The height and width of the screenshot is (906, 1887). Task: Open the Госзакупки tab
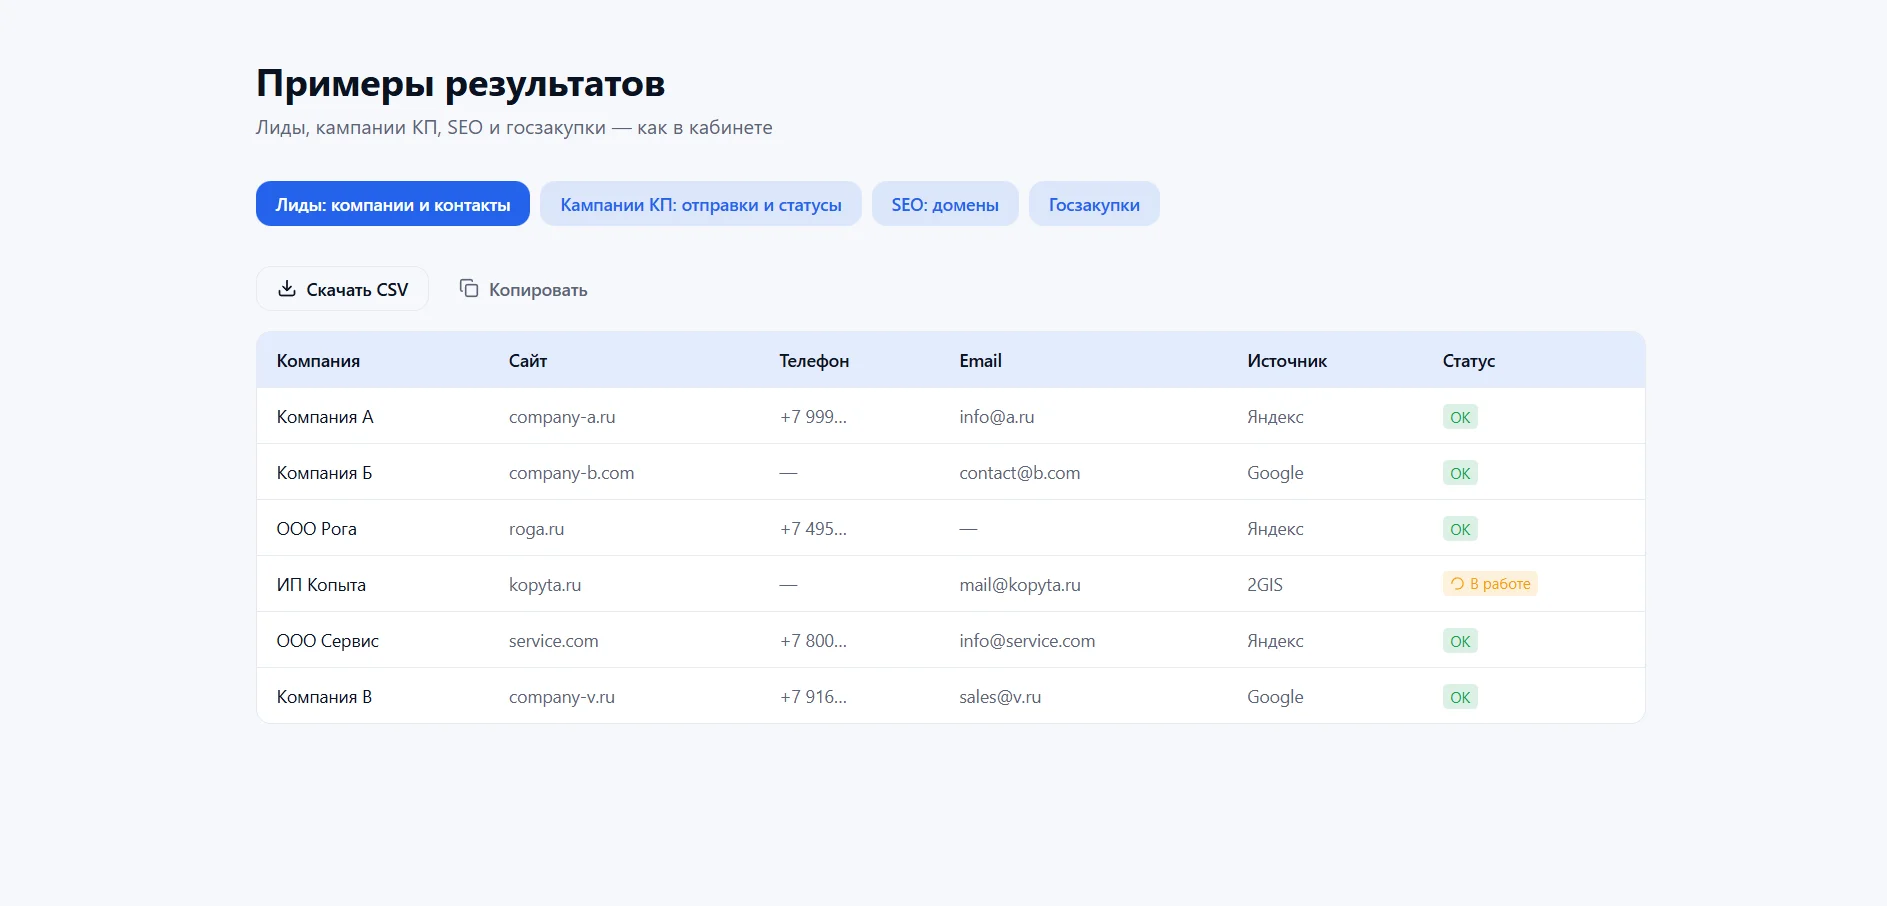[1093, 204]
